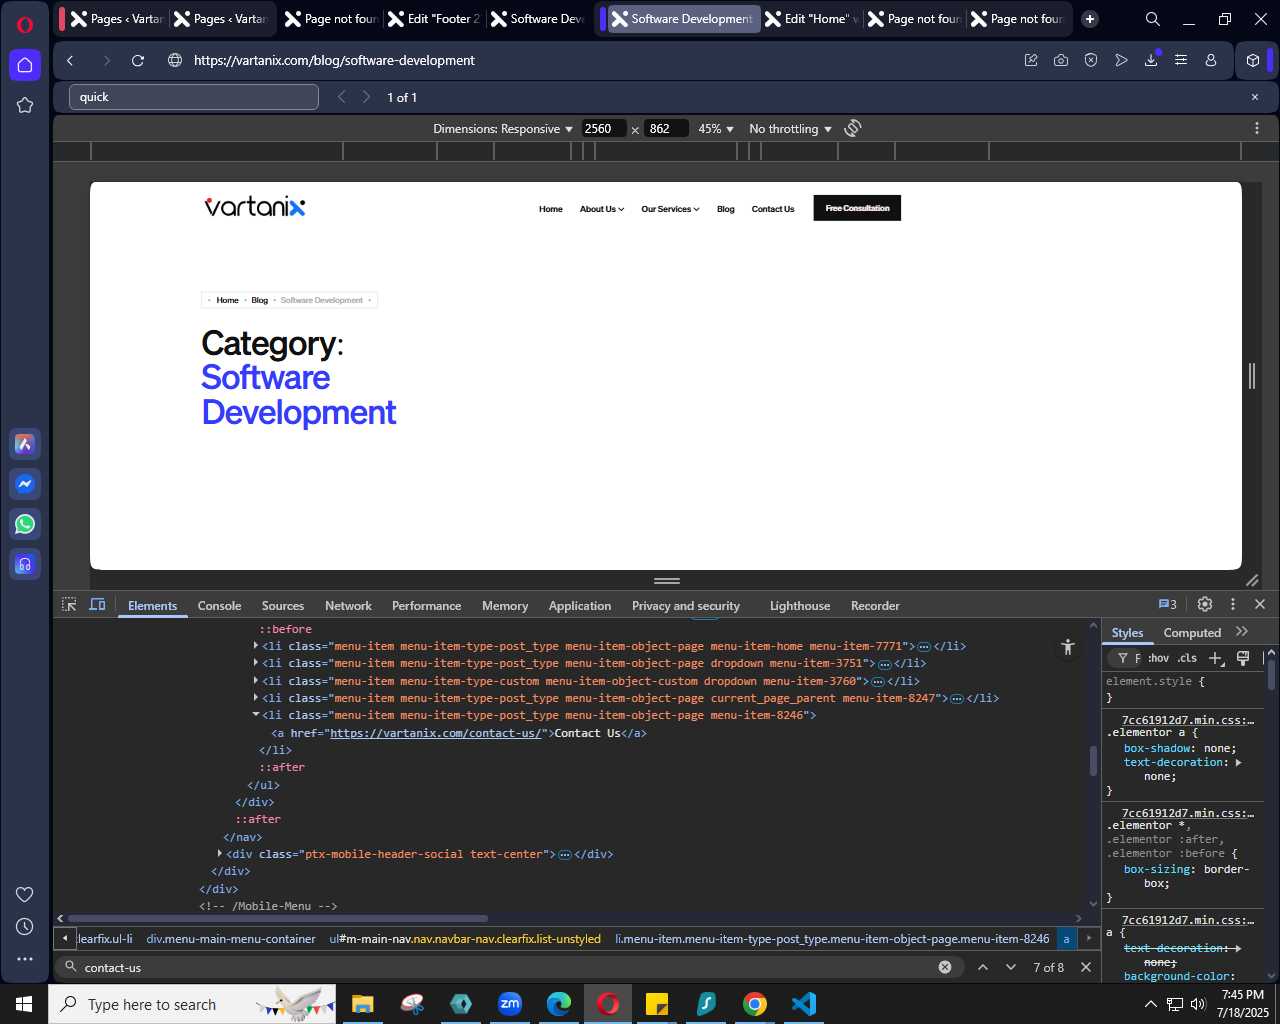Switch to the Sources tab
Image resolution: width=1280 pixels, height=1024 pixels.
283,605
